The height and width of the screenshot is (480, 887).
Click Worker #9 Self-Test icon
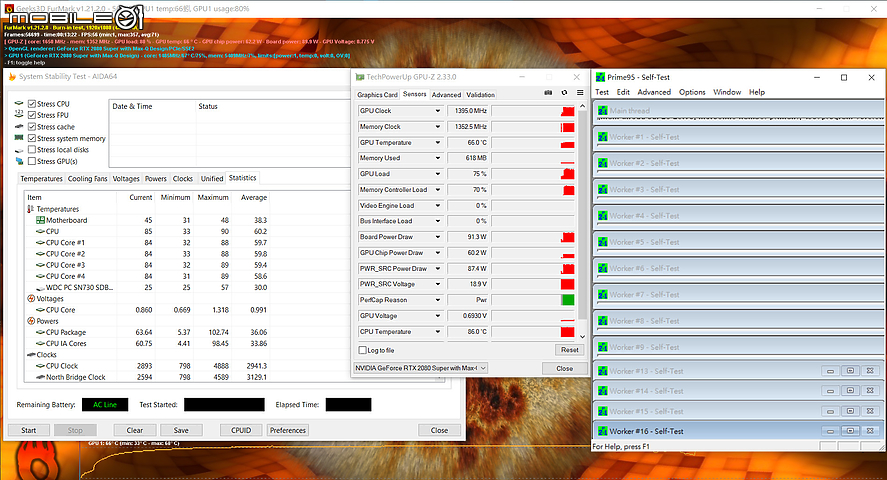[x=602, y=347]
